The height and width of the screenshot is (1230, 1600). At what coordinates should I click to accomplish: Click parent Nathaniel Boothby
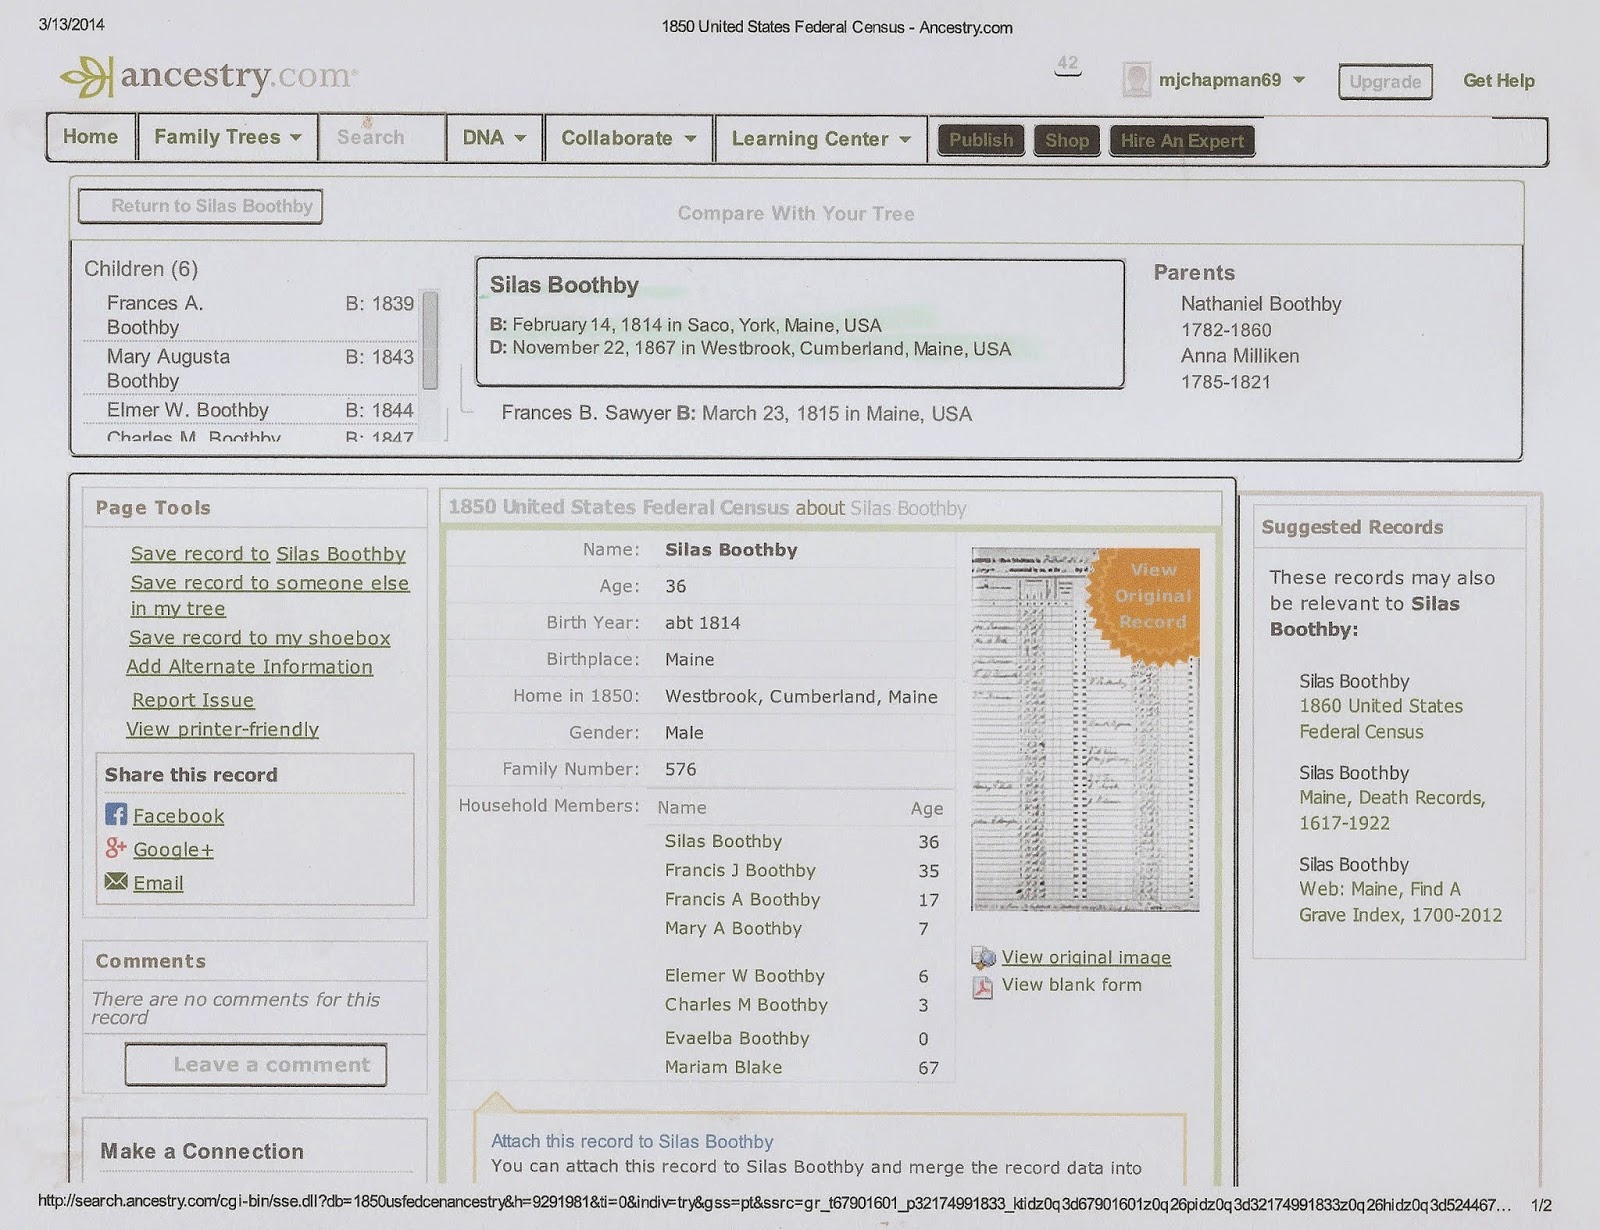point(1261,304)
